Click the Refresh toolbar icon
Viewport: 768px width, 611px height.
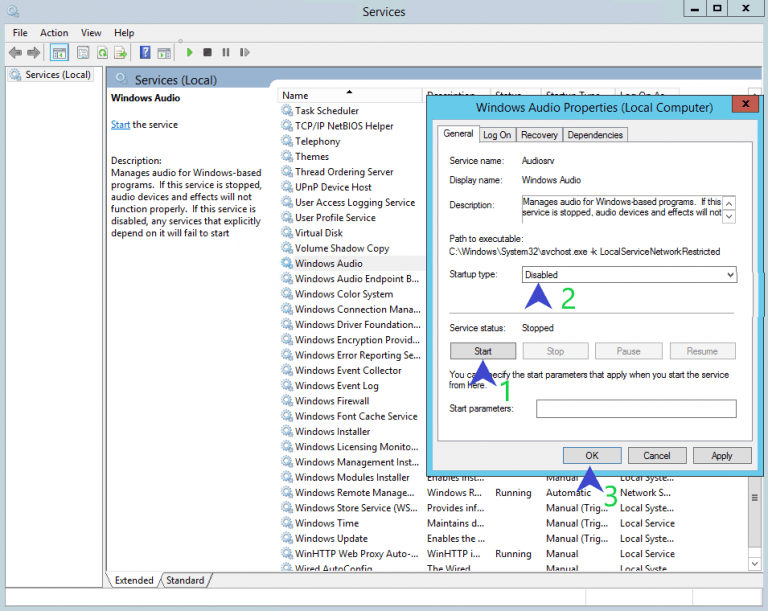[102, 52]
